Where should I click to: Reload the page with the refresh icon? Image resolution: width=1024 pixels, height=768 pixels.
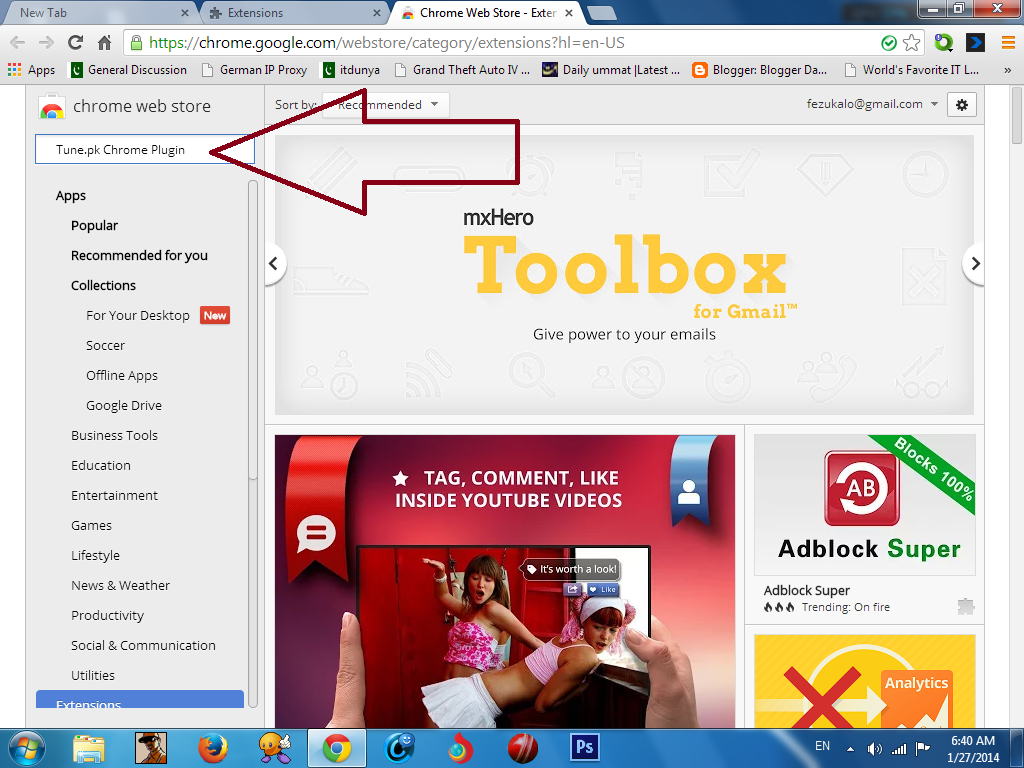click(x=76, y=43)
